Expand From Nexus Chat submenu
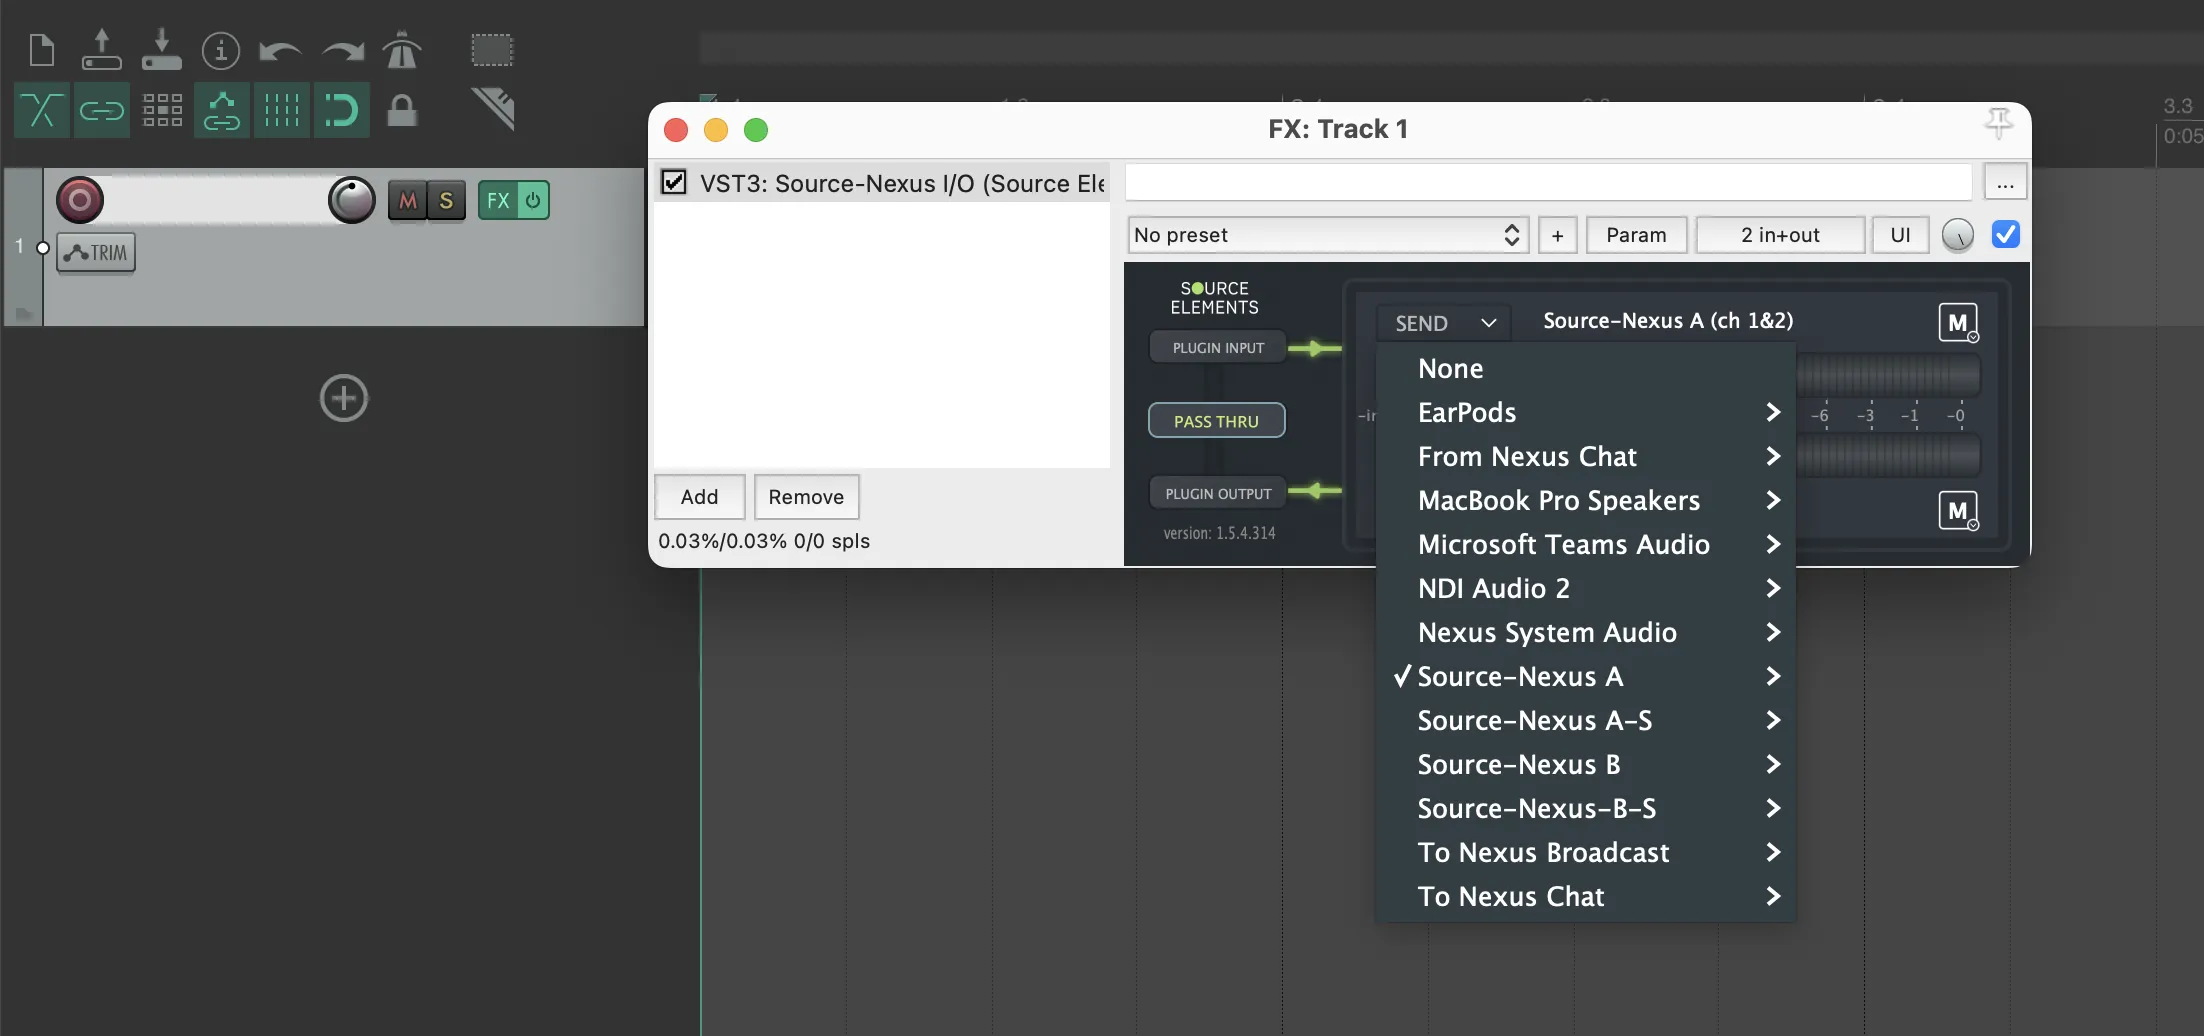 (1586, 456)
